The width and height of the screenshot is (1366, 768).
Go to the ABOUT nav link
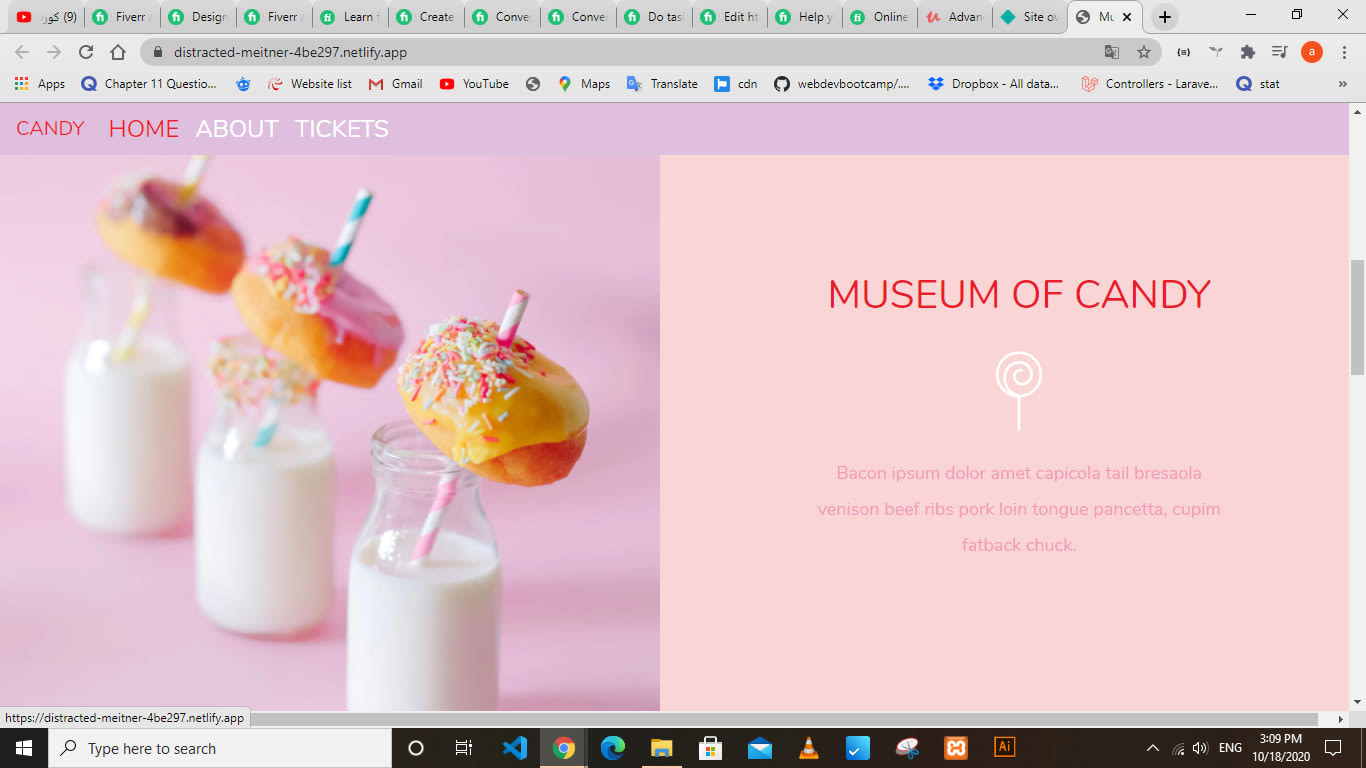237,129
